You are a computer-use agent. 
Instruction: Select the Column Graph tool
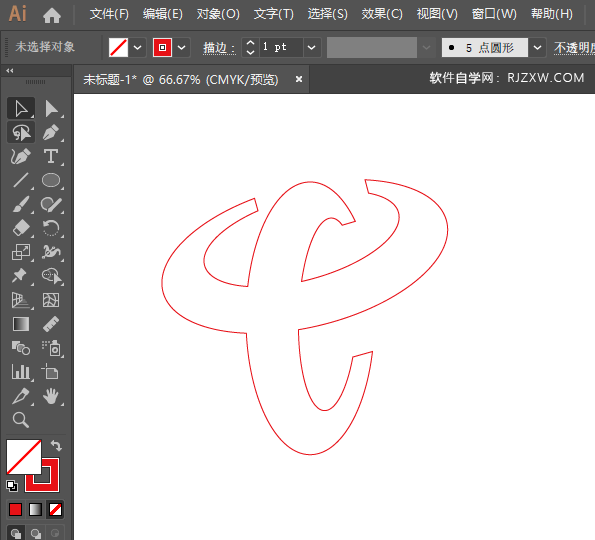click(21, 372)
